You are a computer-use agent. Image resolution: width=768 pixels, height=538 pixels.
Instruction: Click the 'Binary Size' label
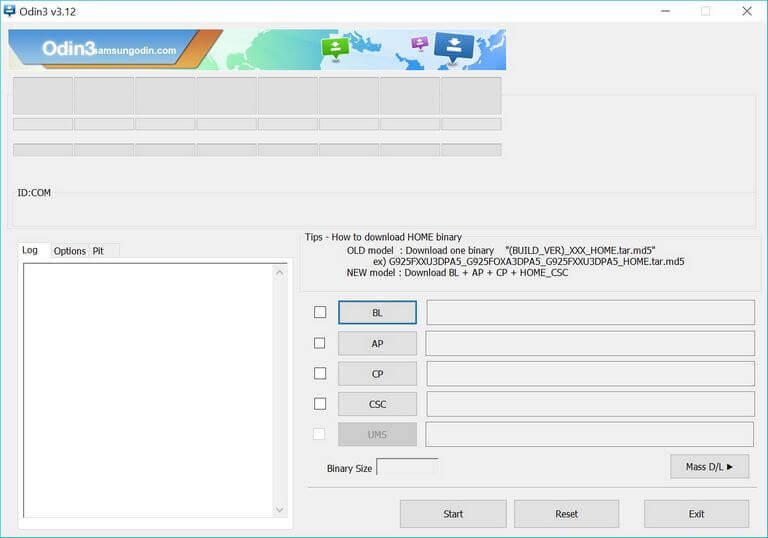click(x=349, y=468)
